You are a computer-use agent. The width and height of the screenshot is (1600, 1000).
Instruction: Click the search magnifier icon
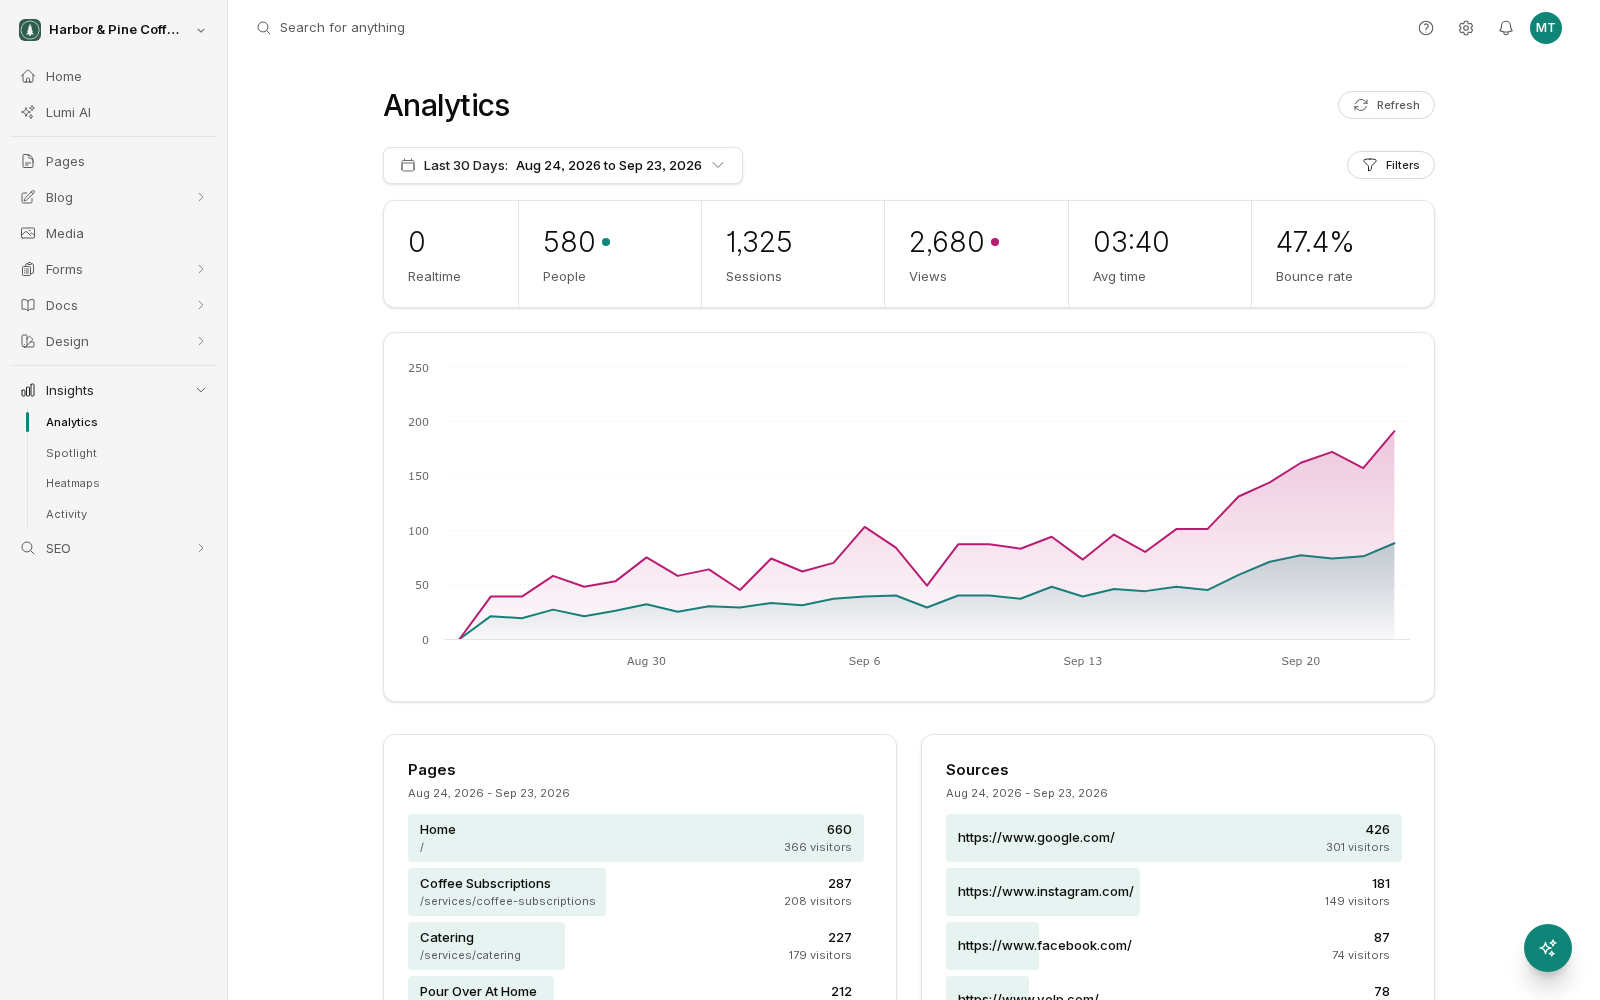pyautogui.click(x=264, y=28)
